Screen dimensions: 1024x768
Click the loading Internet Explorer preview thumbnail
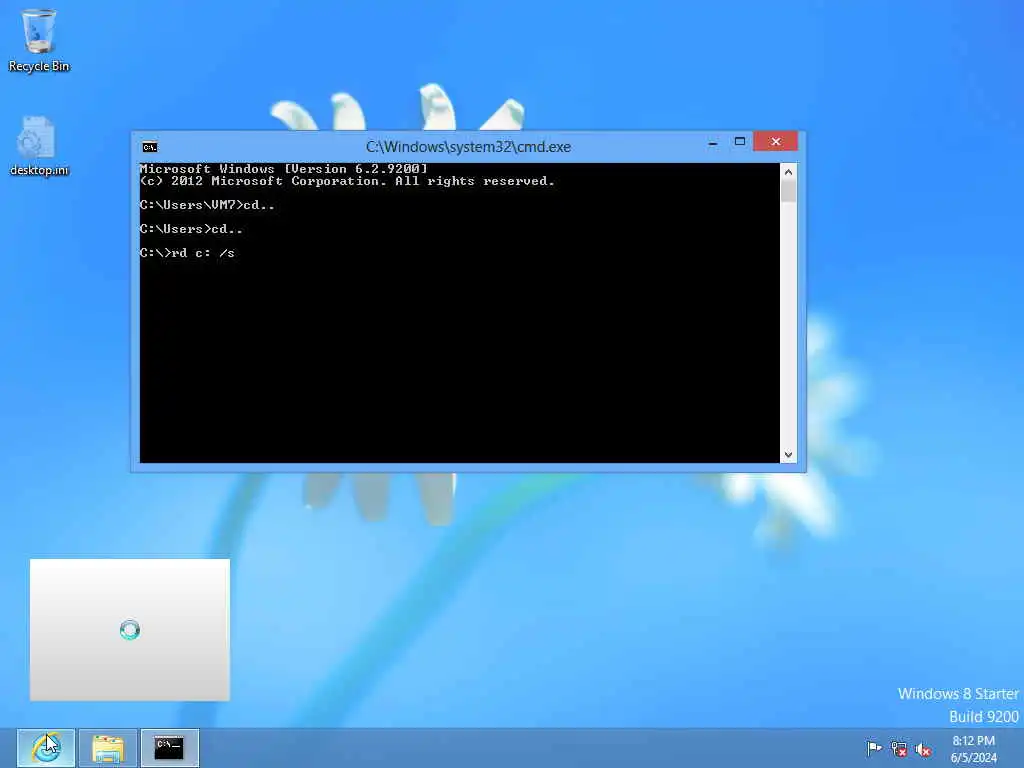[x=129, y=630]
